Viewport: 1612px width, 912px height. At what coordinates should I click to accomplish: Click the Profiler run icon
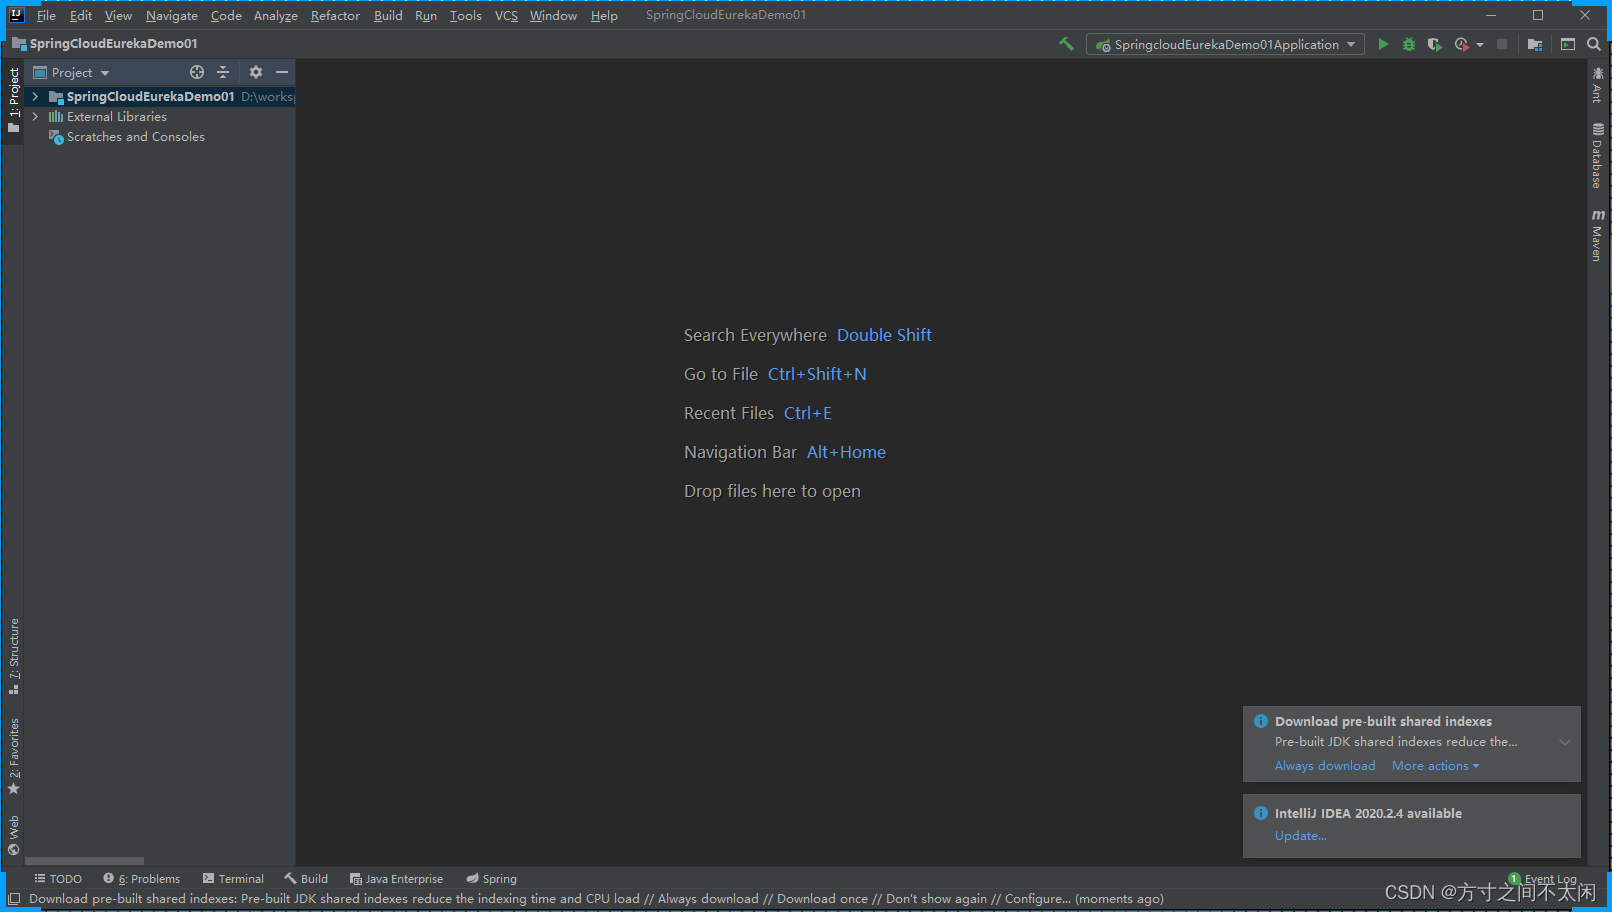point(1461,44)
